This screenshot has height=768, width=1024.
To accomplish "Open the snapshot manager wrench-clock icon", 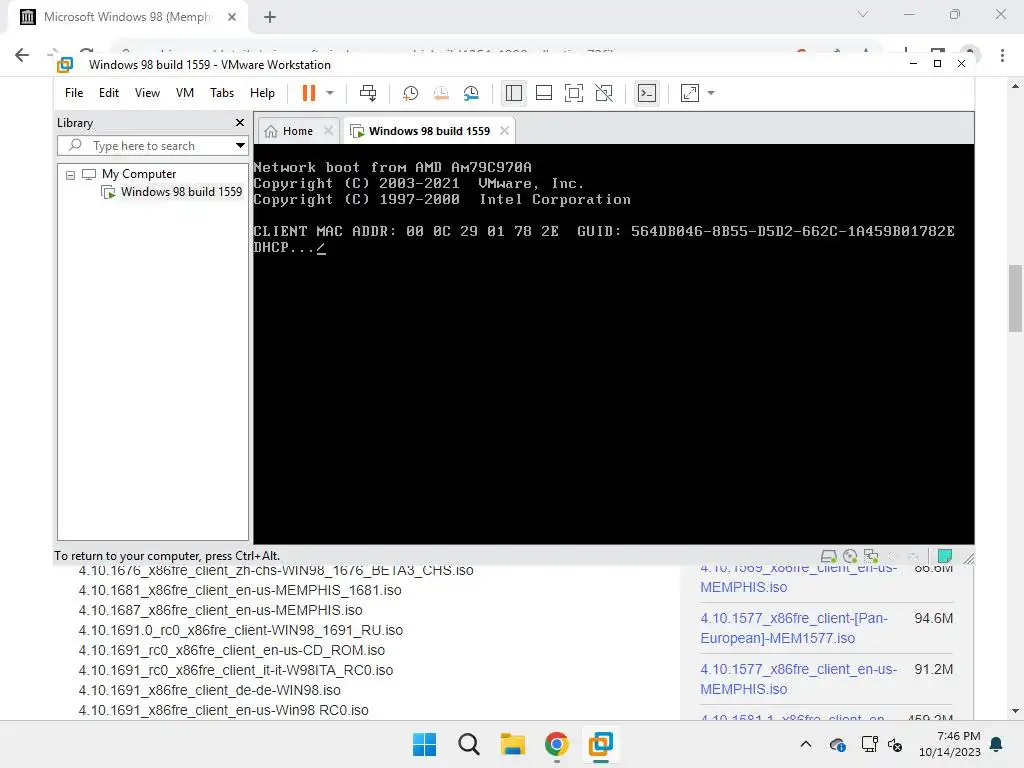I will [471, 93].
